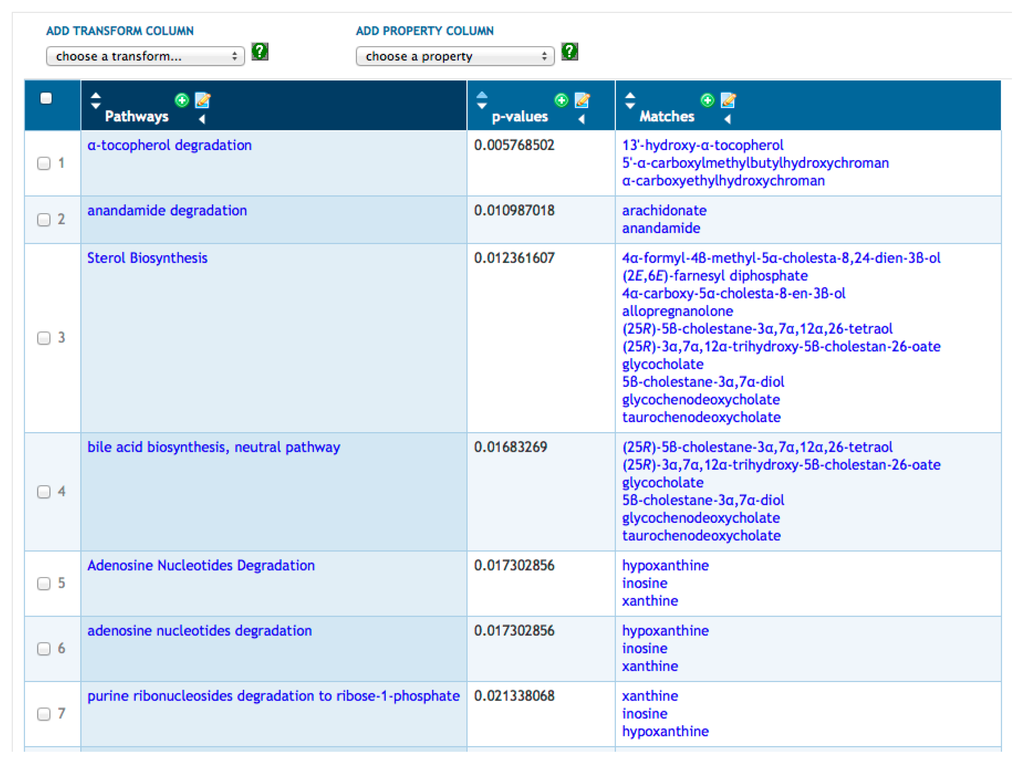Open the 'choose a property' dropdown
The height and width of the screenshot is (764, 1024).
click(455, 57)
